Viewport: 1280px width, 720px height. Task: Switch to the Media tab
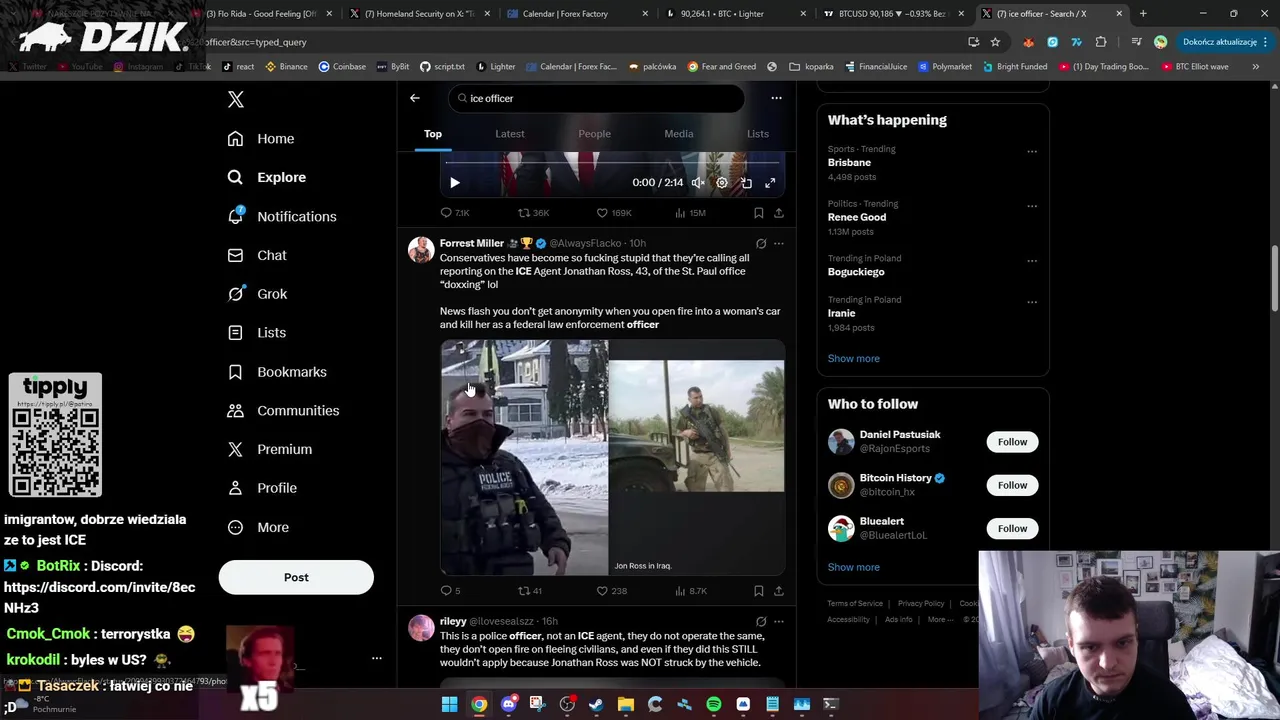pyautogui.click(x=679, y=134)
